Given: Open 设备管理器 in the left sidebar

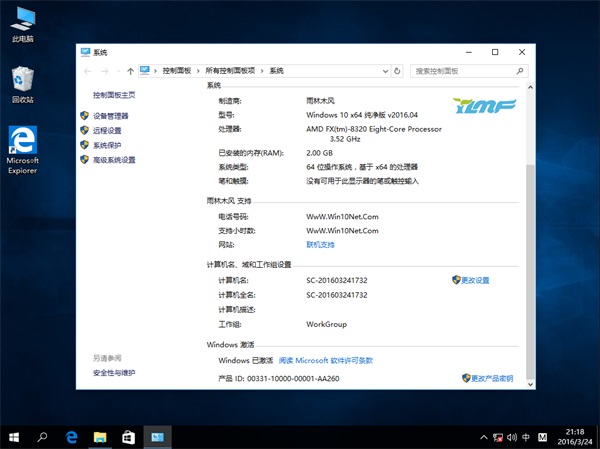Looking at the screenshot, I should [x=110, y=116].
